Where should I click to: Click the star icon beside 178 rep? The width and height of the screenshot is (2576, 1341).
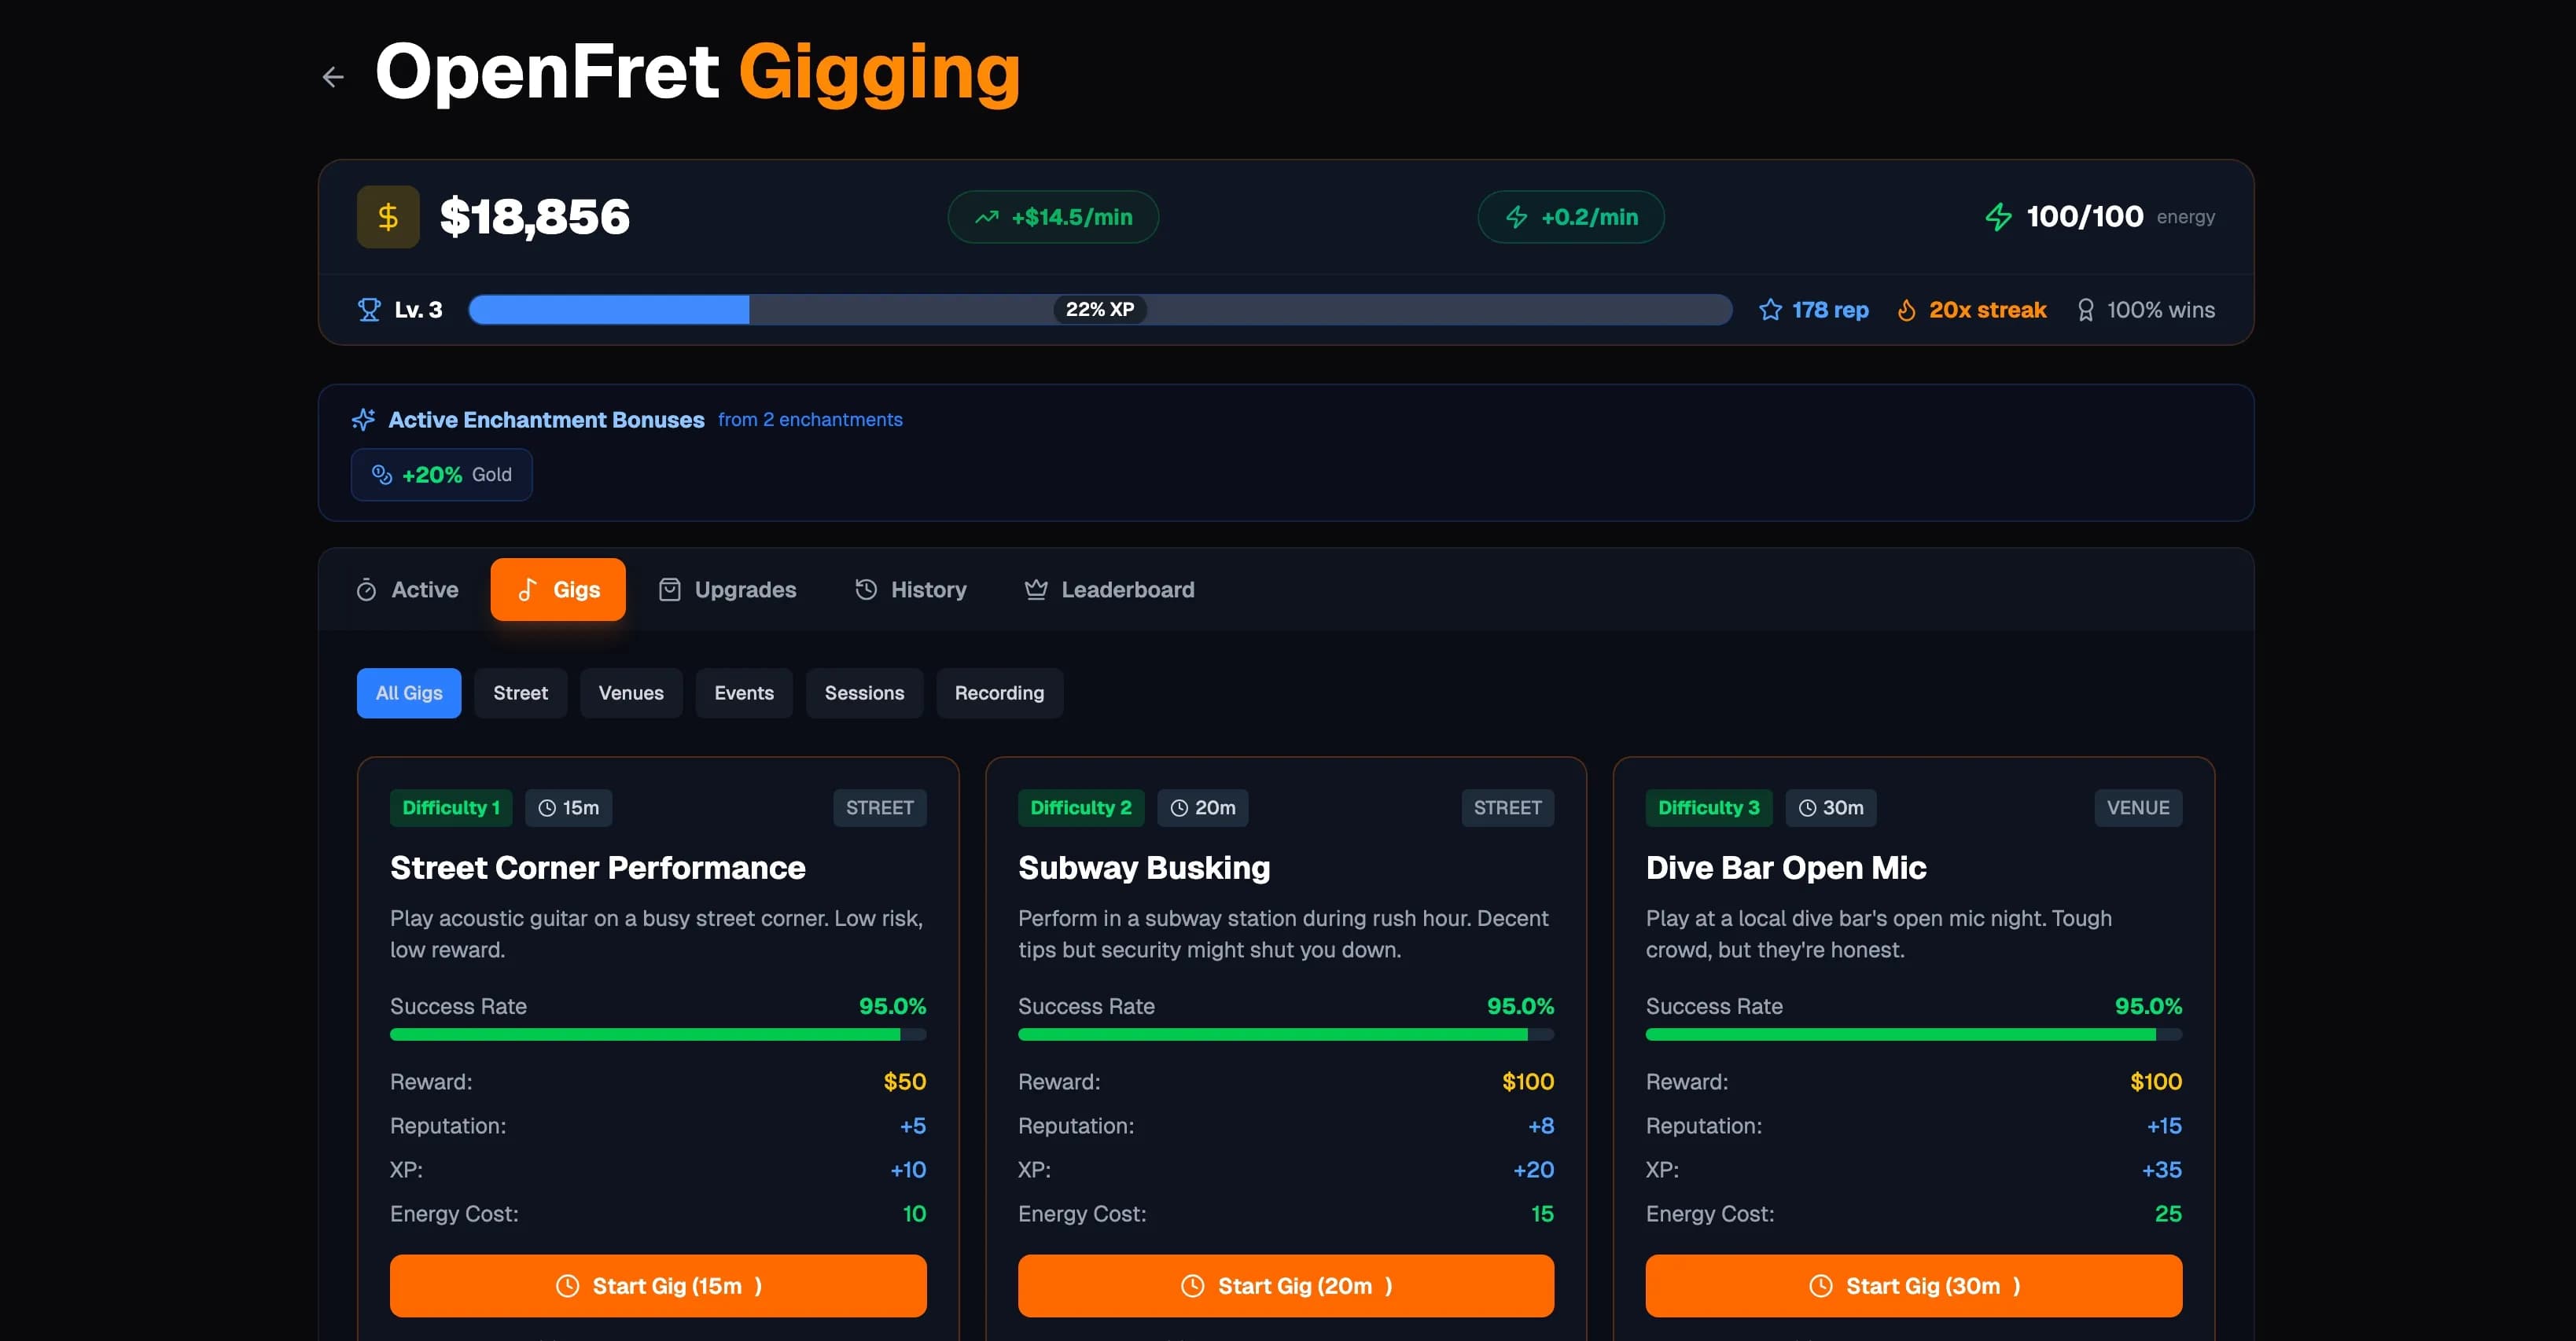(1770, 310)
